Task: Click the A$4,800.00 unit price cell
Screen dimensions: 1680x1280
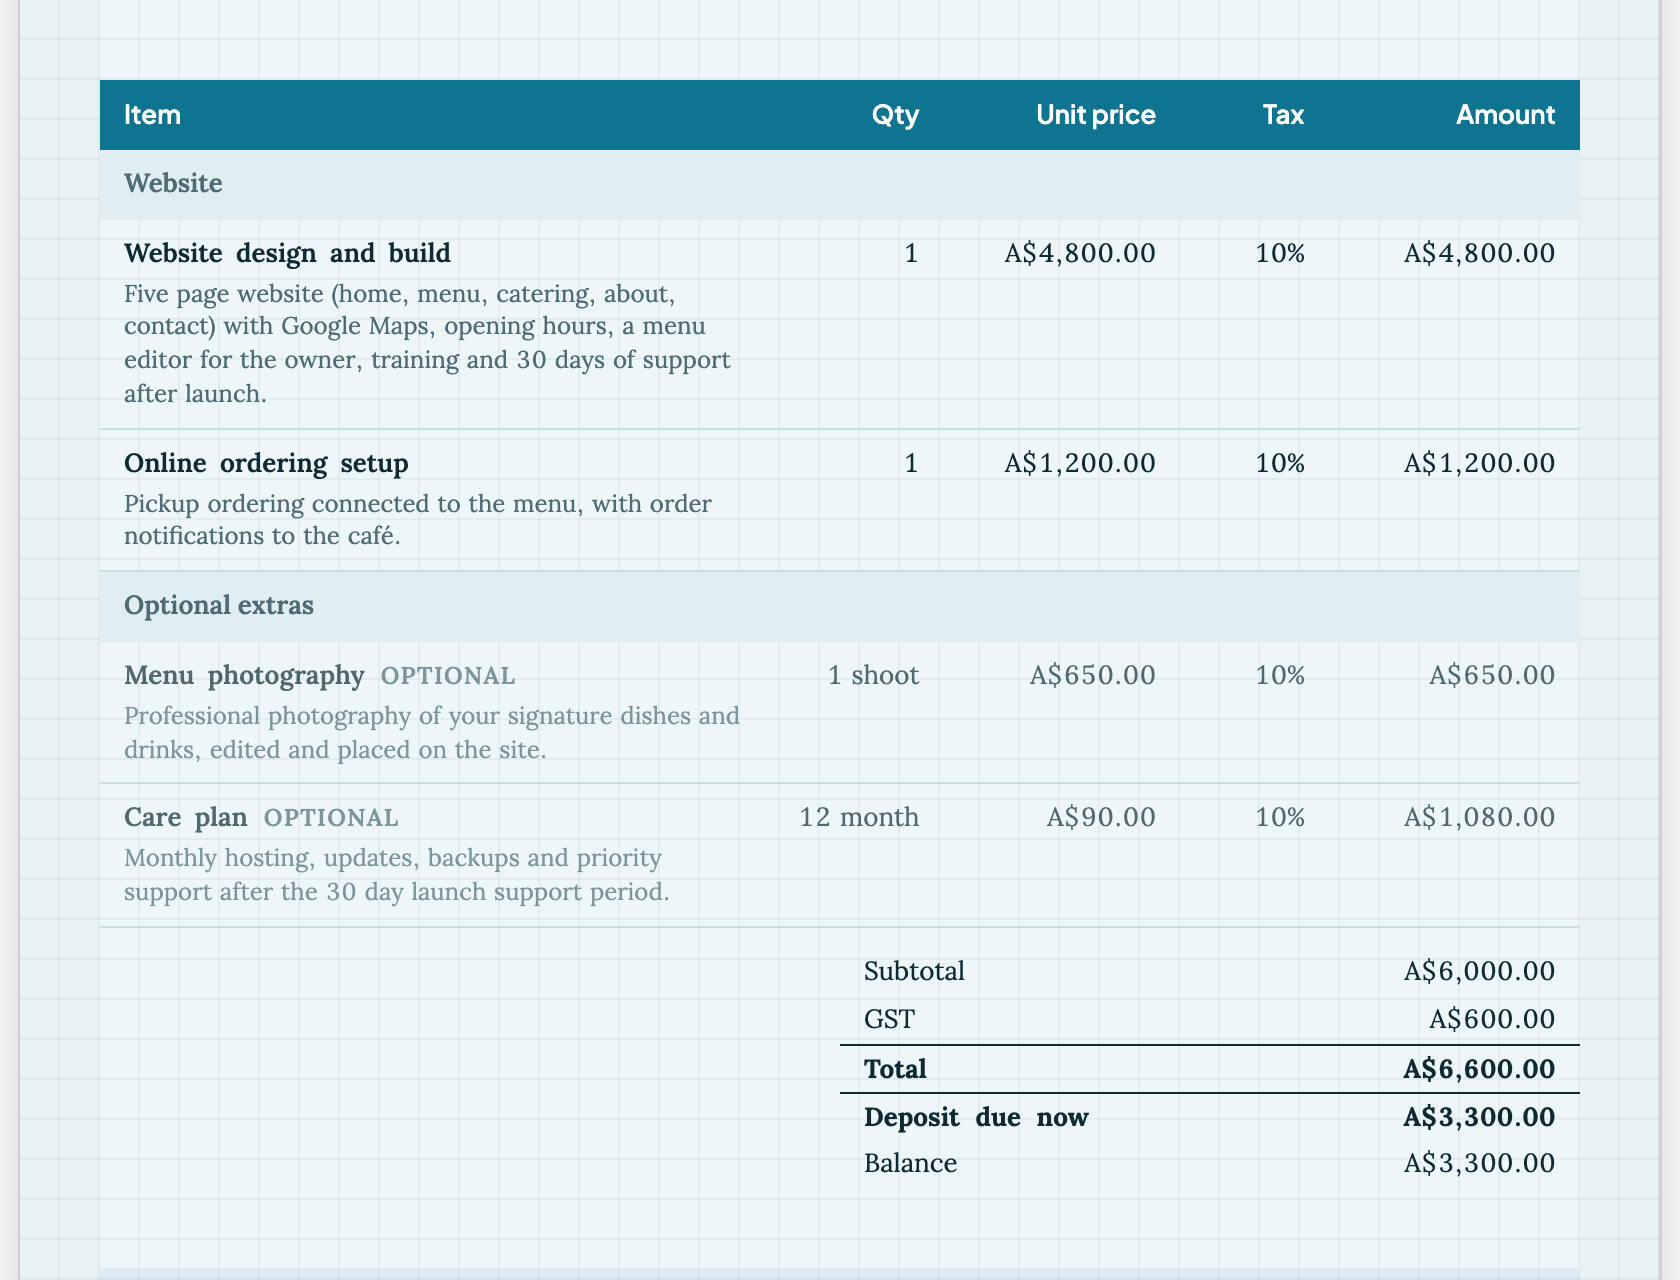Action: [x=1080, y=253]
